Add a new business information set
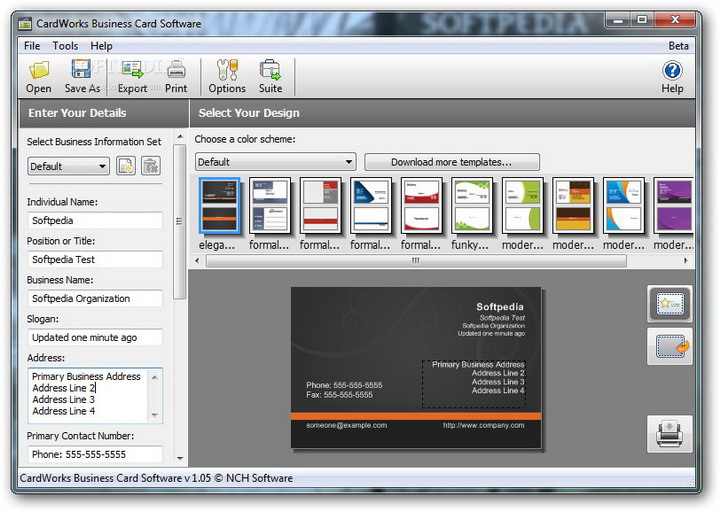 (x=126, y=166)
